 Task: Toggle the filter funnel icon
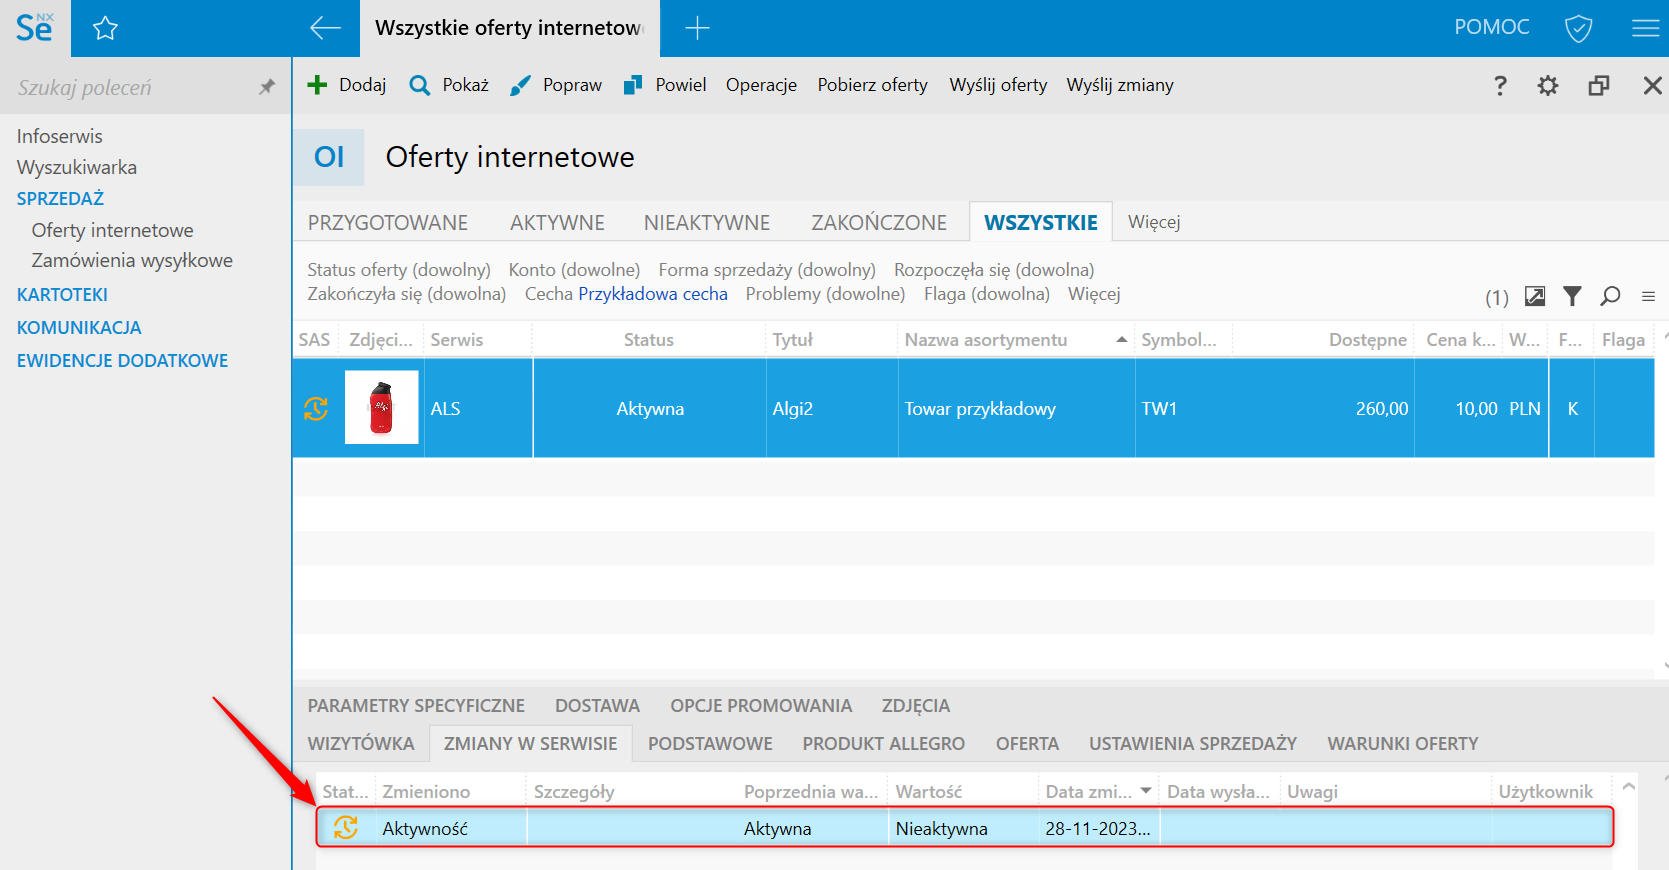click(x=1572, y=296)
